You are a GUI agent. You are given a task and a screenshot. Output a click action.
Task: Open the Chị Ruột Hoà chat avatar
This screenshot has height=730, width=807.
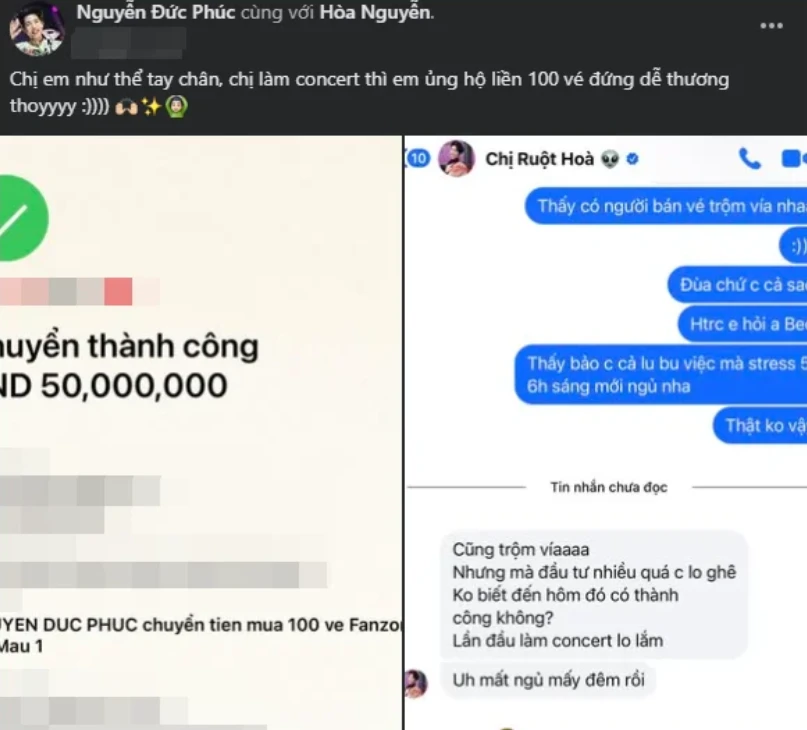click(x=456, y=158)
